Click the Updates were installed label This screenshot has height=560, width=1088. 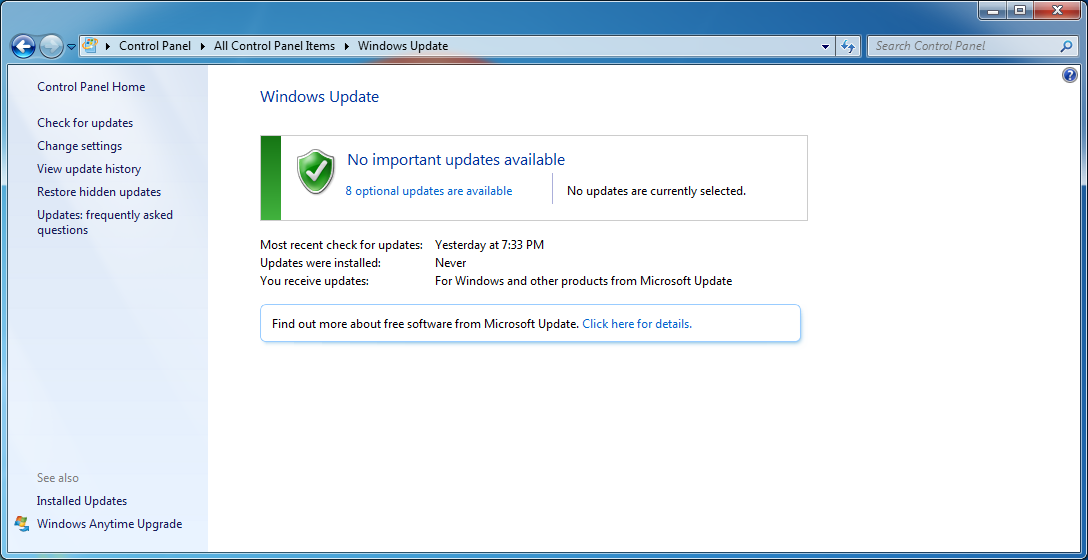[x=321, y=263]
